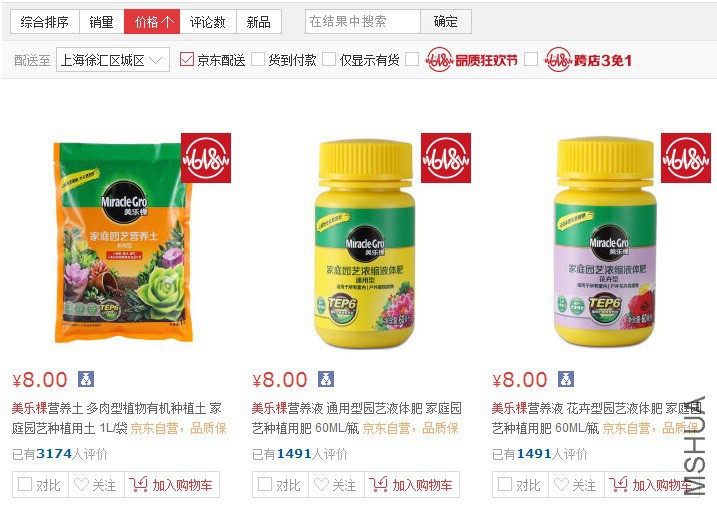Open the 上海徐汇区城区 delivery dropdown
Screen dimensions: 717x511
click(x=112, y=60)
